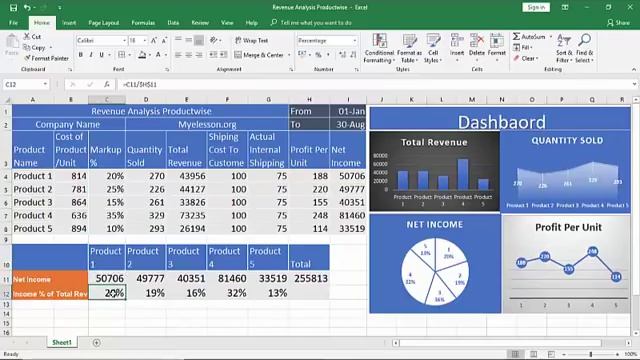Image resolution: width=640 pixels, height=360 pixels.
Task: Switch to the Formulas tab
Action: tap(143, 23)
